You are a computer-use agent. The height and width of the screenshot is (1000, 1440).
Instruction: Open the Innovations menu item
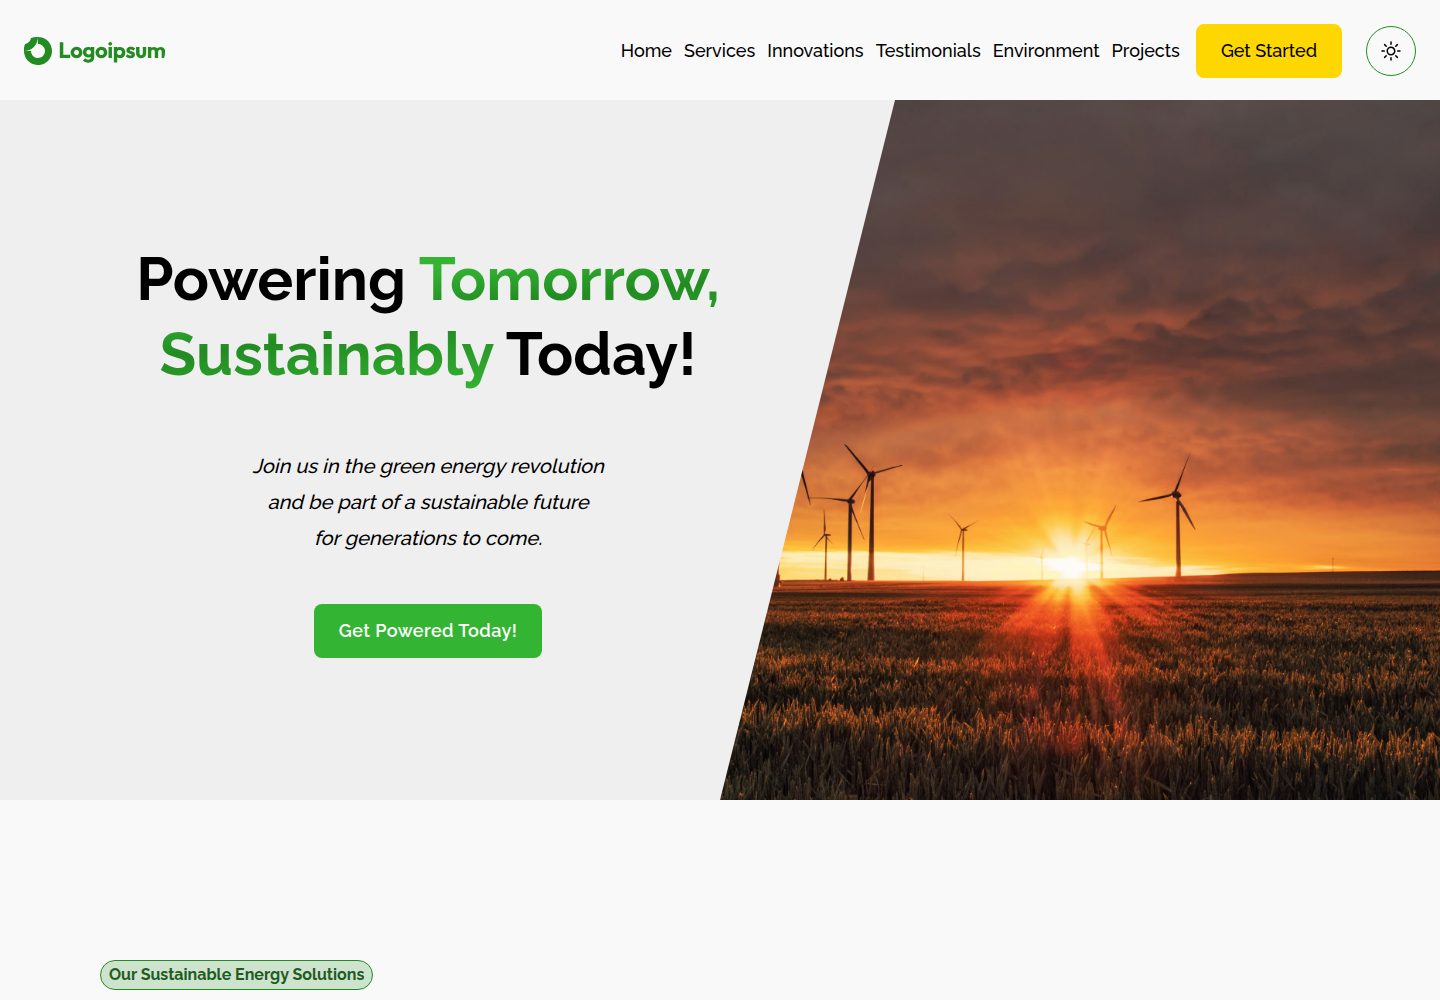click(x=815, y=51)
